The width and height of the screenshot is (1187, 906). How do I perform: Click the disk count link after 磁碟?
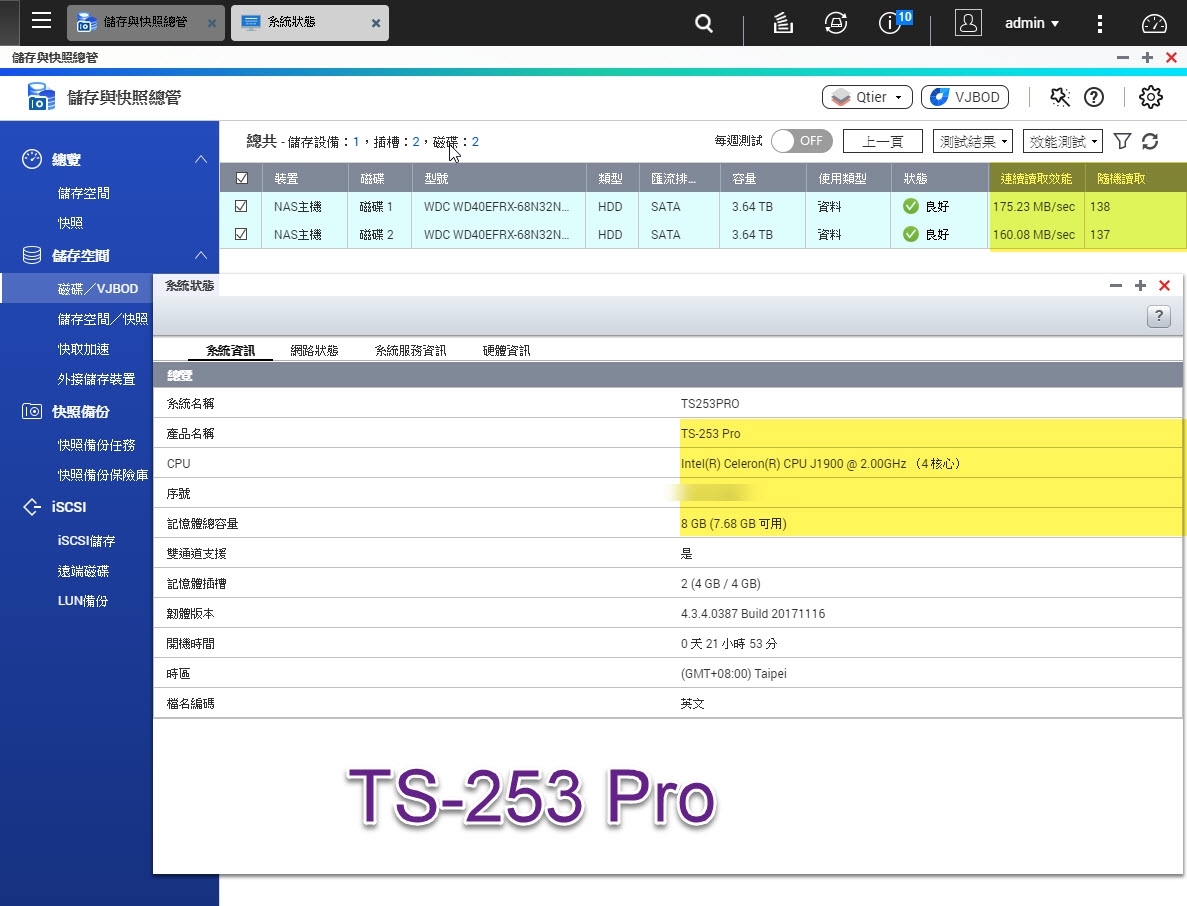475,142
